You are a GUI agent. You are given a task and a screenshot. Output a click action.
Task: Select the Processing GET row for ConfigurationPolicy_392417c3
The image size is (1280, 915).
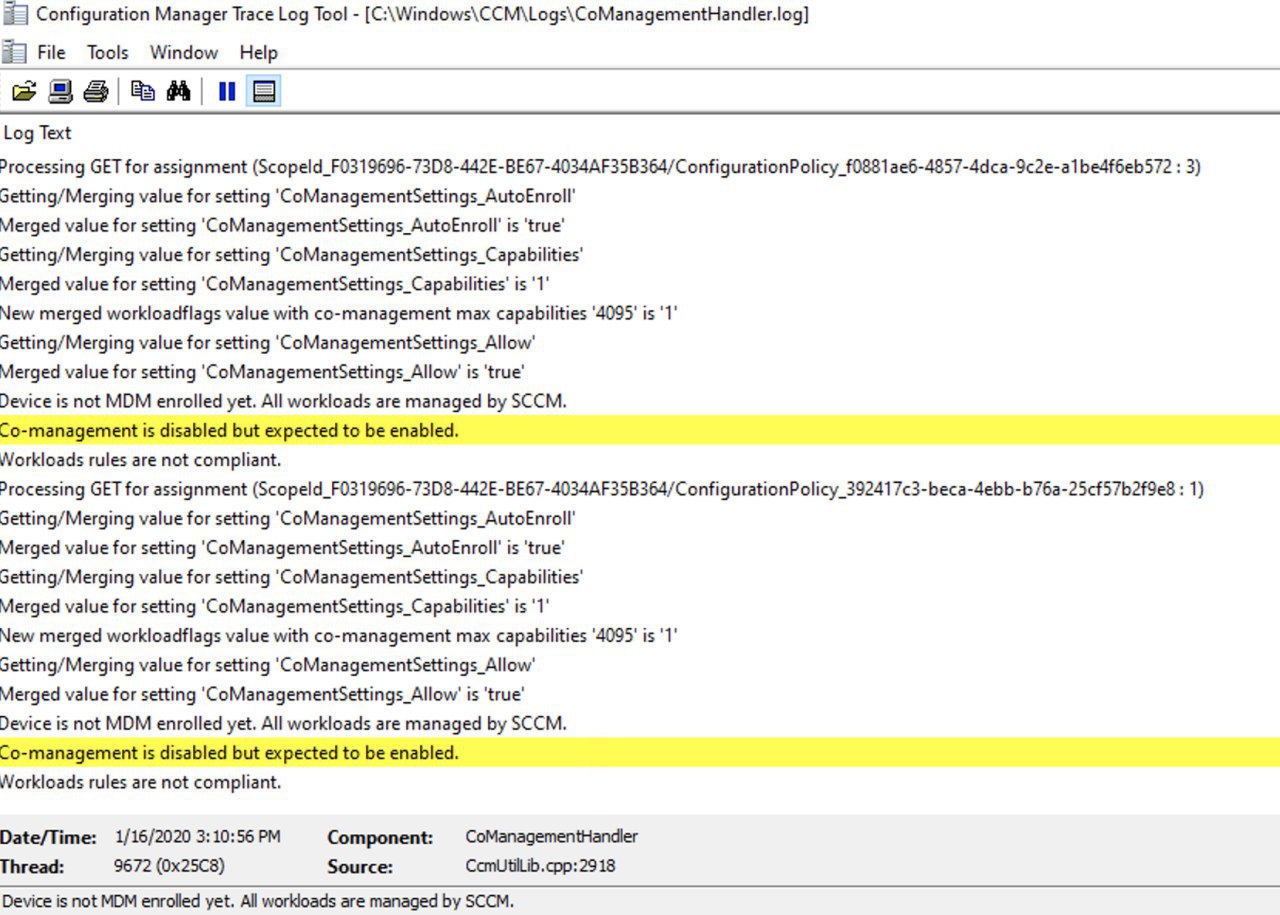(640, 489)
